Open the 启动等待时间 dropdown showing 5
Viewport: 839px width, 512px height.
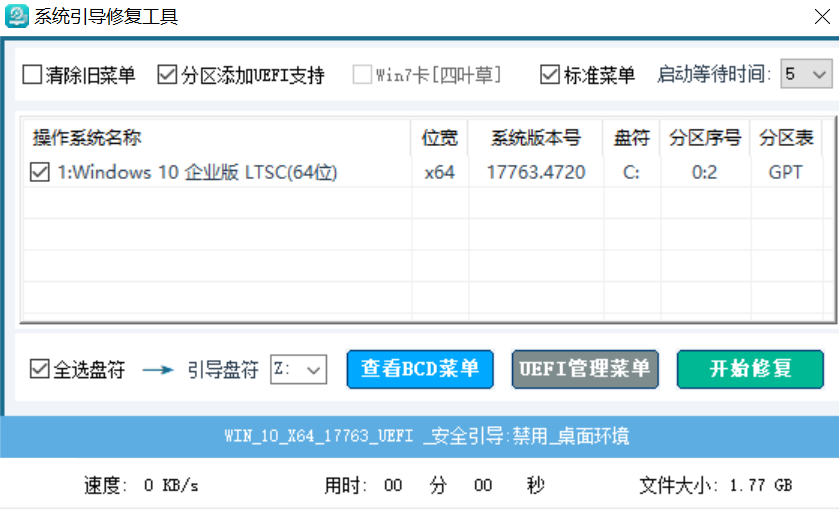click(x=806, y=74)
